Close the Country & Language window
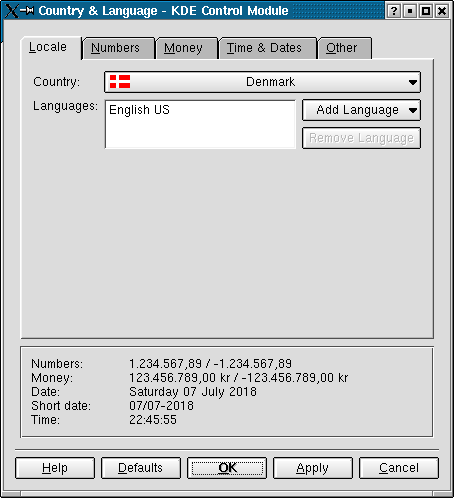 coord(442,11)
